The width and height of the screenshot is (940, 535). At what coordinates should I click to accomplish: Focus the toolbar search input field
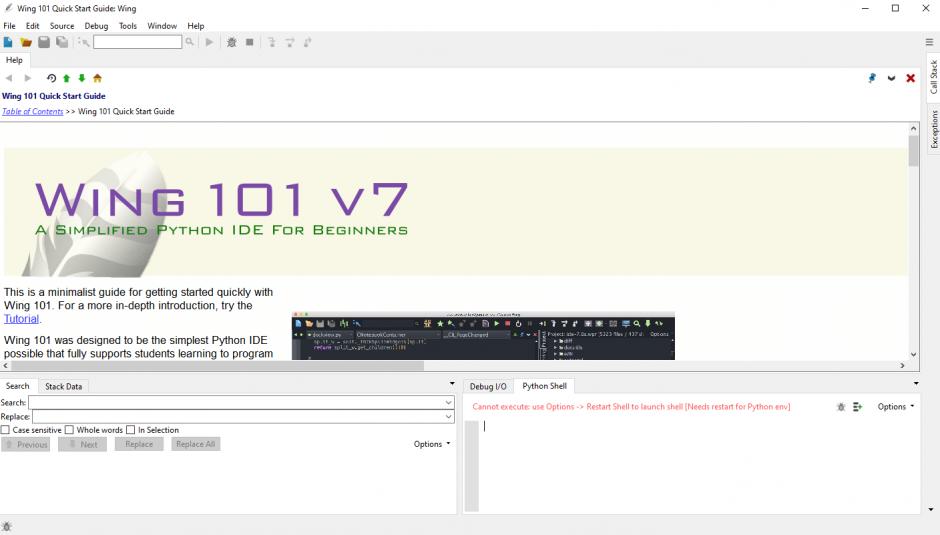[137, 42]
